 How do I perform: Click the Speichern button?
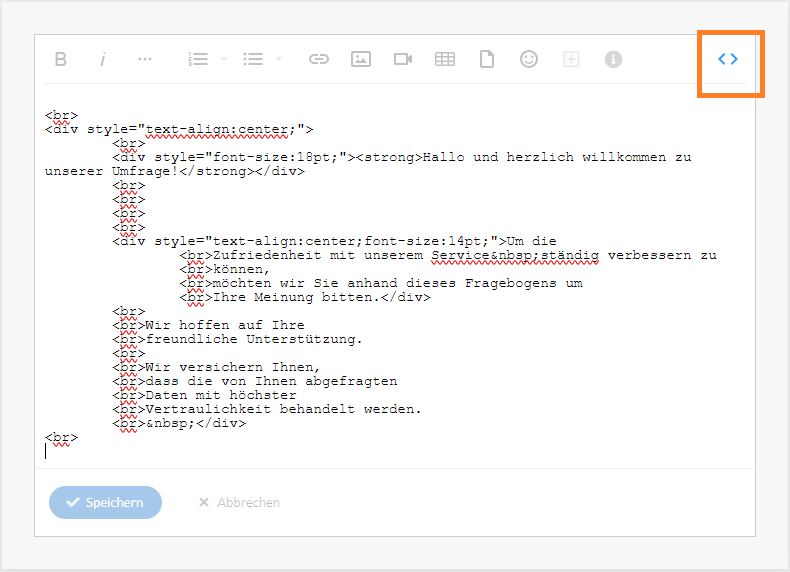coord(105,502)
